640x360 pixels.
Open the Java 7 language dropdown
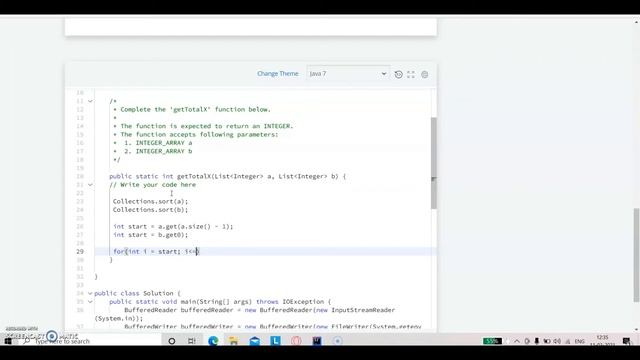[x=348, y=74]
